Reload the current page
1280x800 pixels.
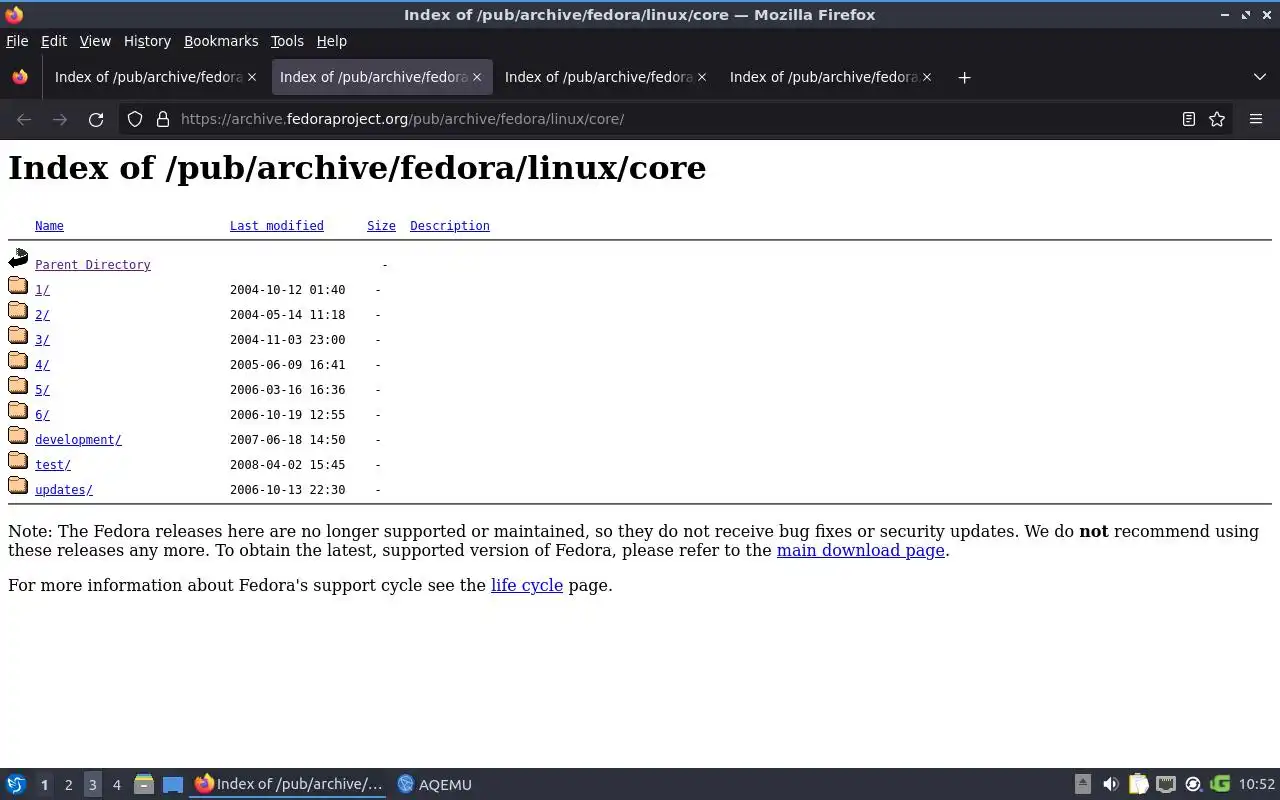tap(96, 119)
